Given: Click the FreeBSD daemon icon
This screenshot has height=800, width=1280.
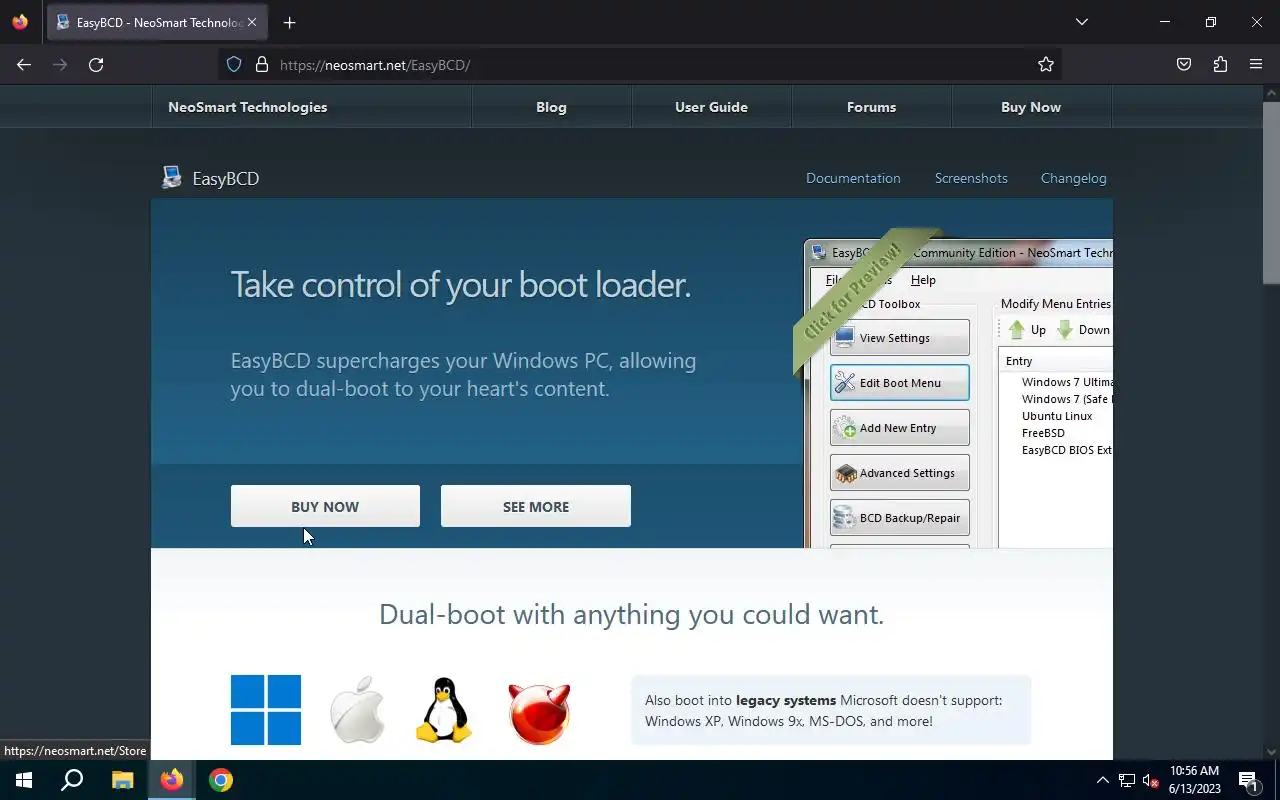Looking at the screenshot, I should pyautogui.click(x=539, y=712).
